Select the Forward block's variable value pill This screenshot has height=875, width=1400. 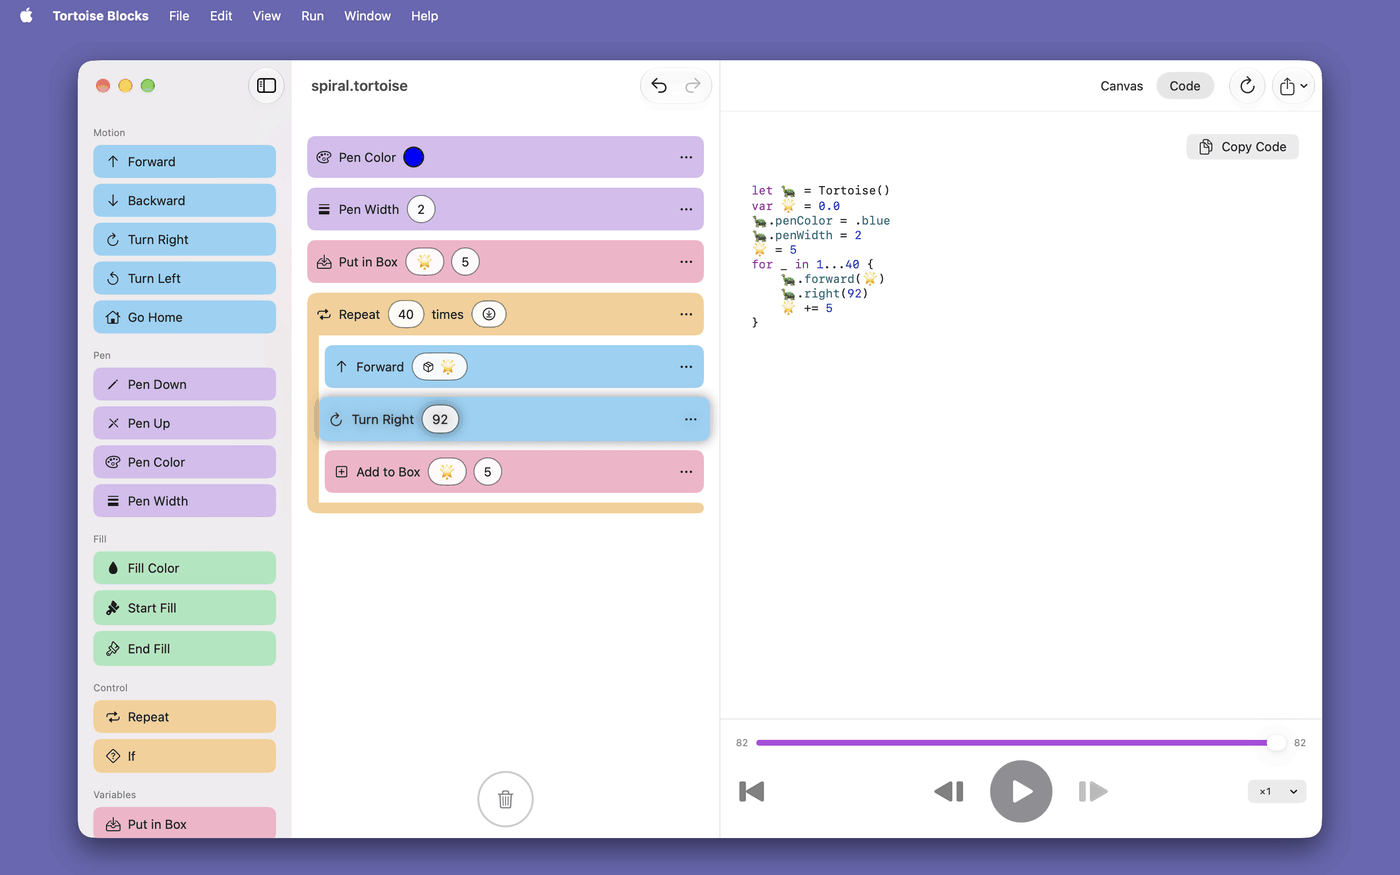coord(439,367)
